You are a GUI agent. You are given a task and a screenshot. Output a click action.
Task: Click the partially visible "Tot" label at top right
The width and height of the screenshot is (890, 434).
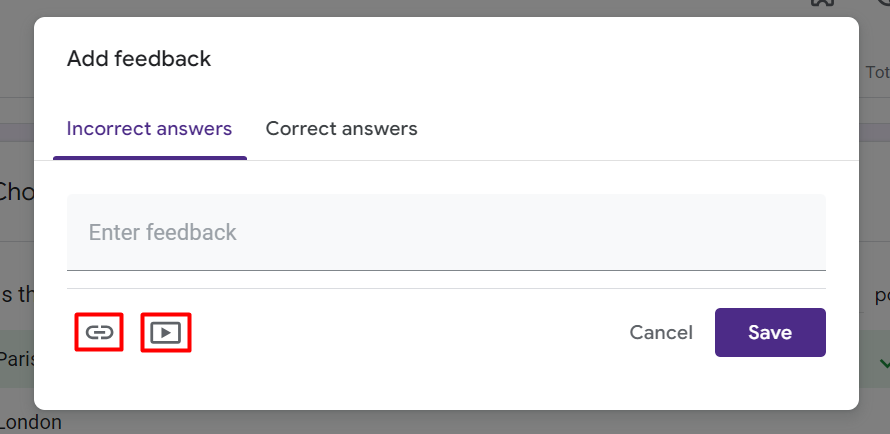(x=876, y=73)
